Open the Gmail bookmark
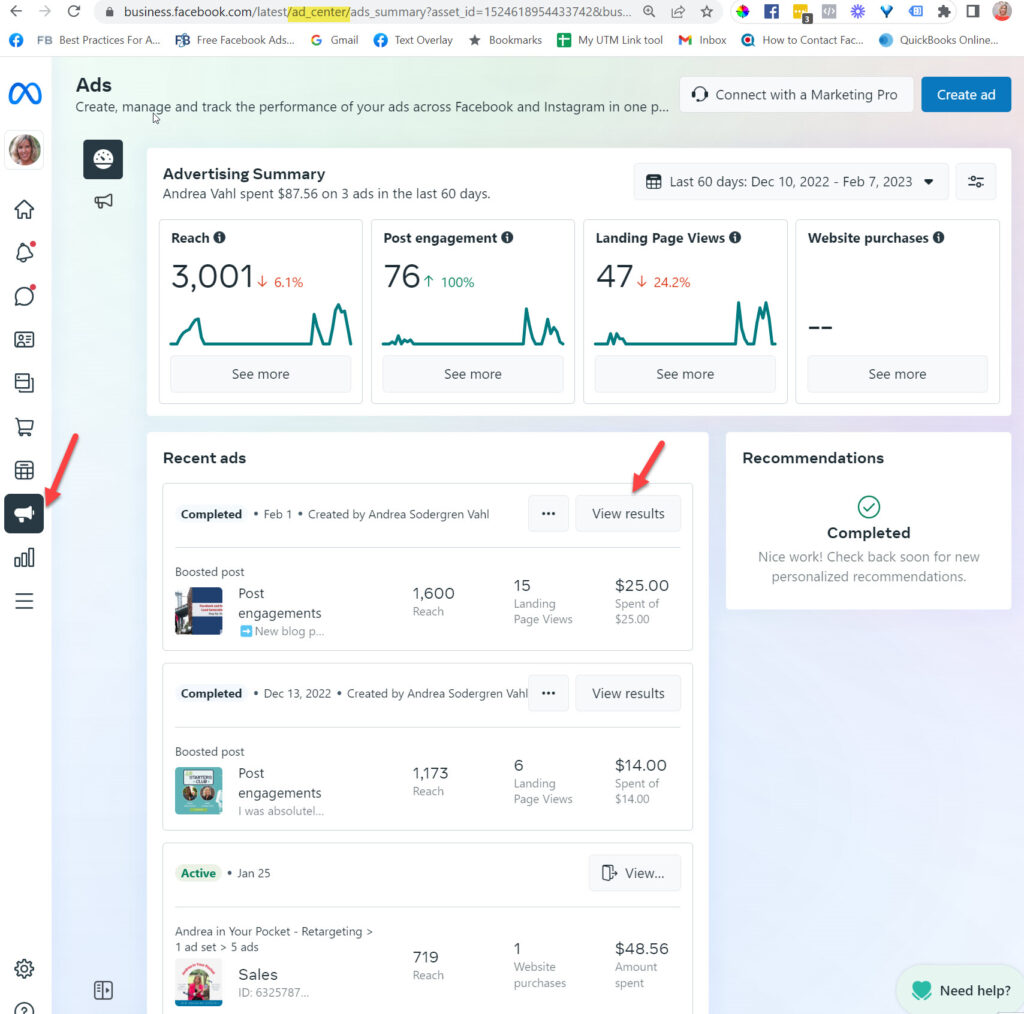 334,40
